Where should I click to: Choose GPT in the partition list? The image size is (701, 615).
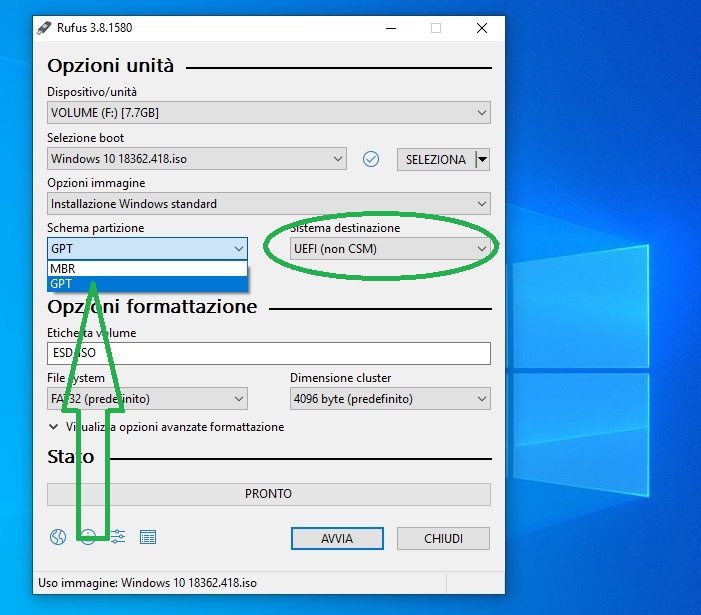pyautogui.click(x=147, y=284)
